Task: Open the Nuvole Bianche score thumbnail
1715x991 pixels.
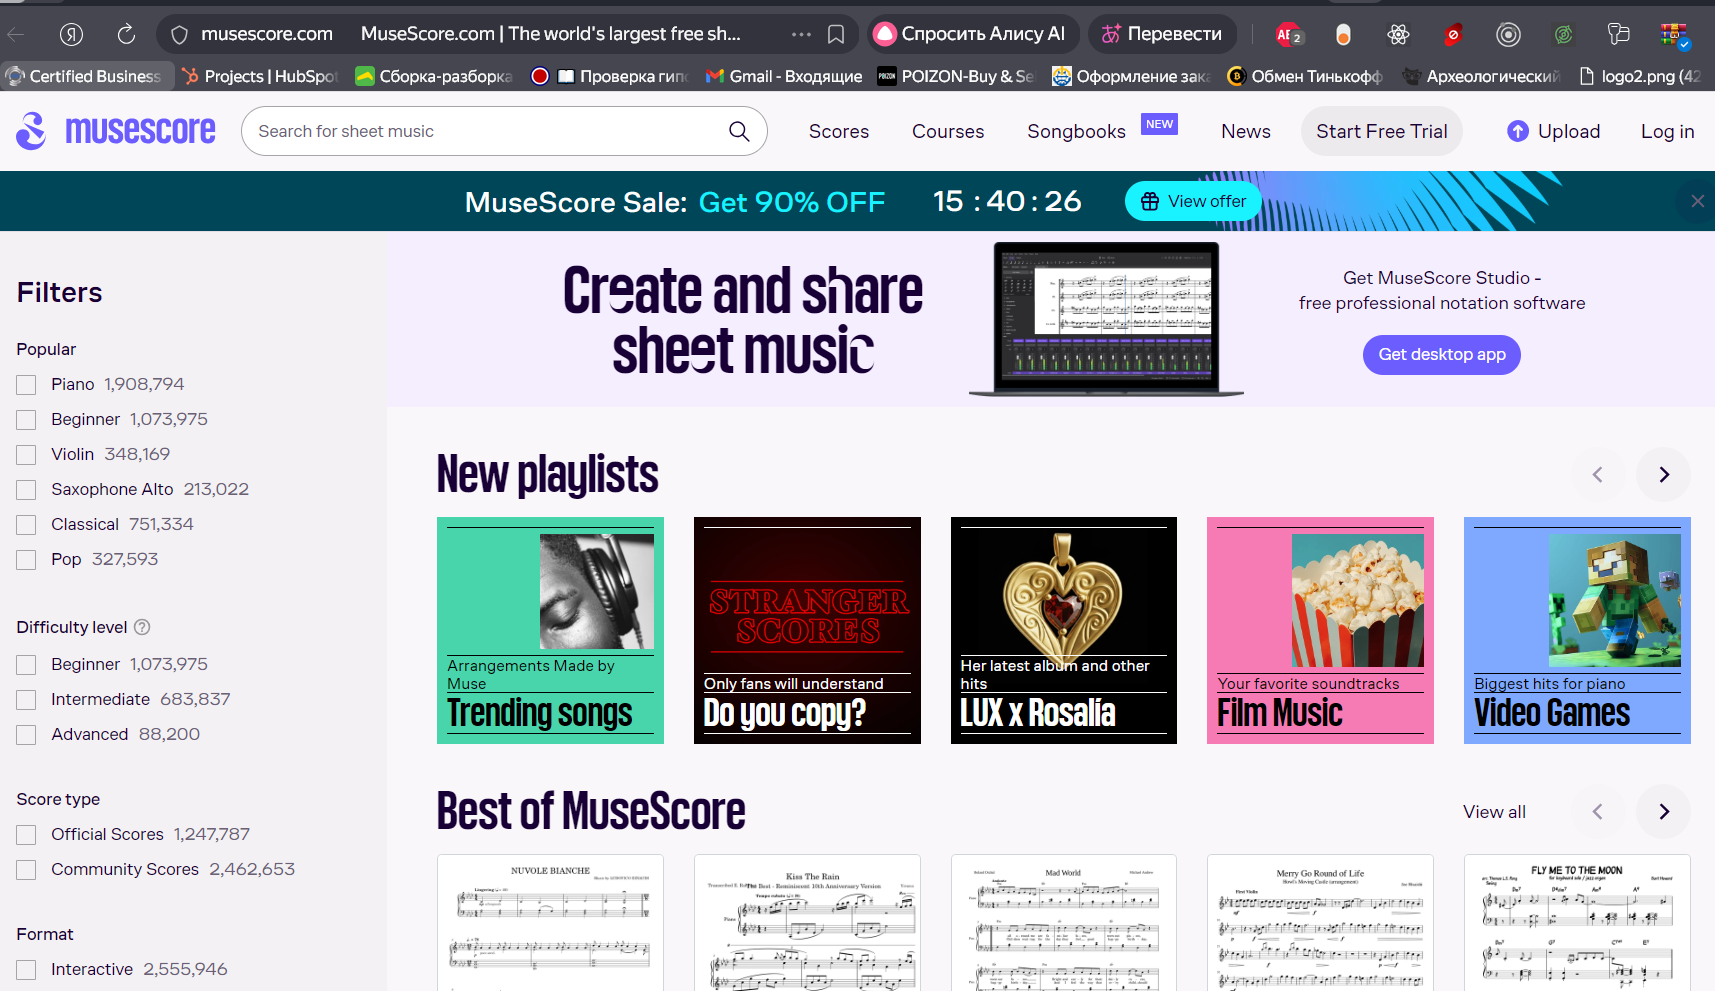Action: coord(550,922)
